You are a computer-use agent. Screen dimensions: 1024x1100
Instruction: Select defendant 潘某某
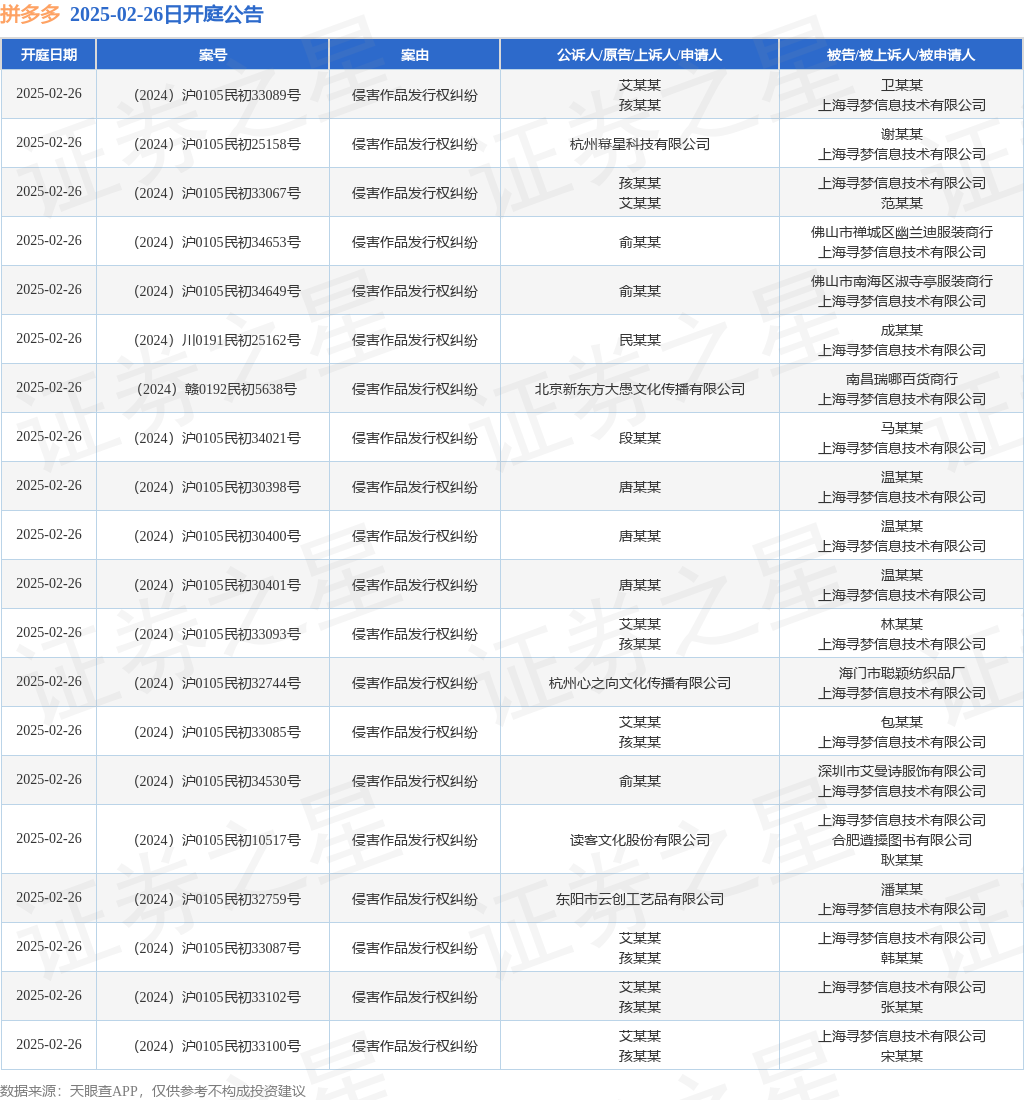pyautogui.click(x=902, y=890)
